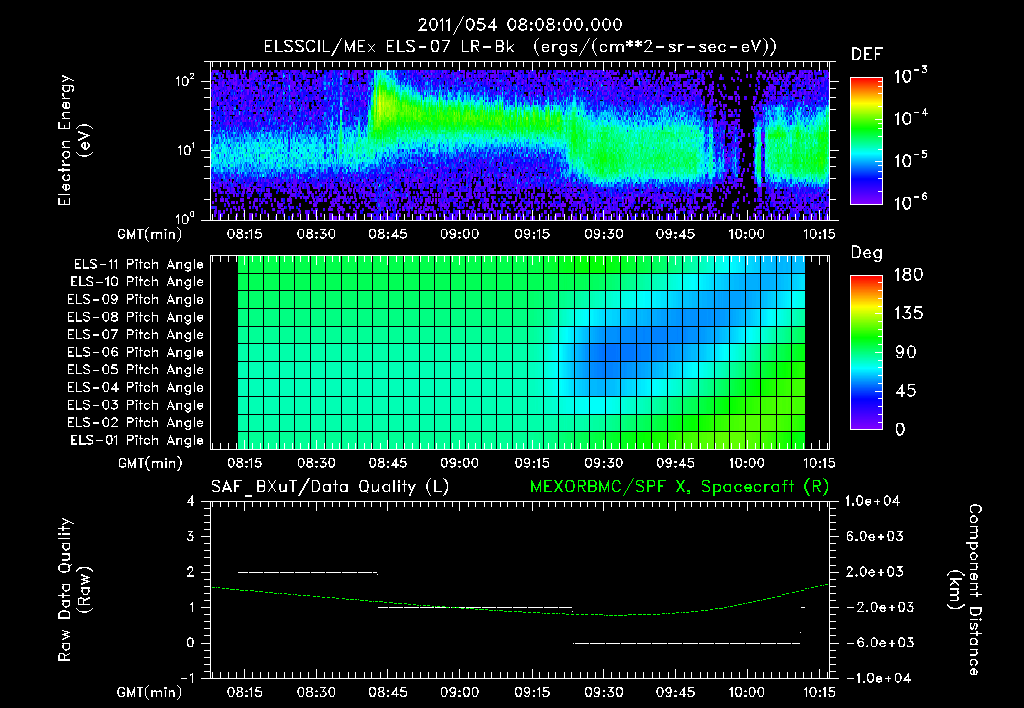Click the Deg pitch angle color bar
1024x708 pixels.
pyautogui.click(x=866, y=352)
